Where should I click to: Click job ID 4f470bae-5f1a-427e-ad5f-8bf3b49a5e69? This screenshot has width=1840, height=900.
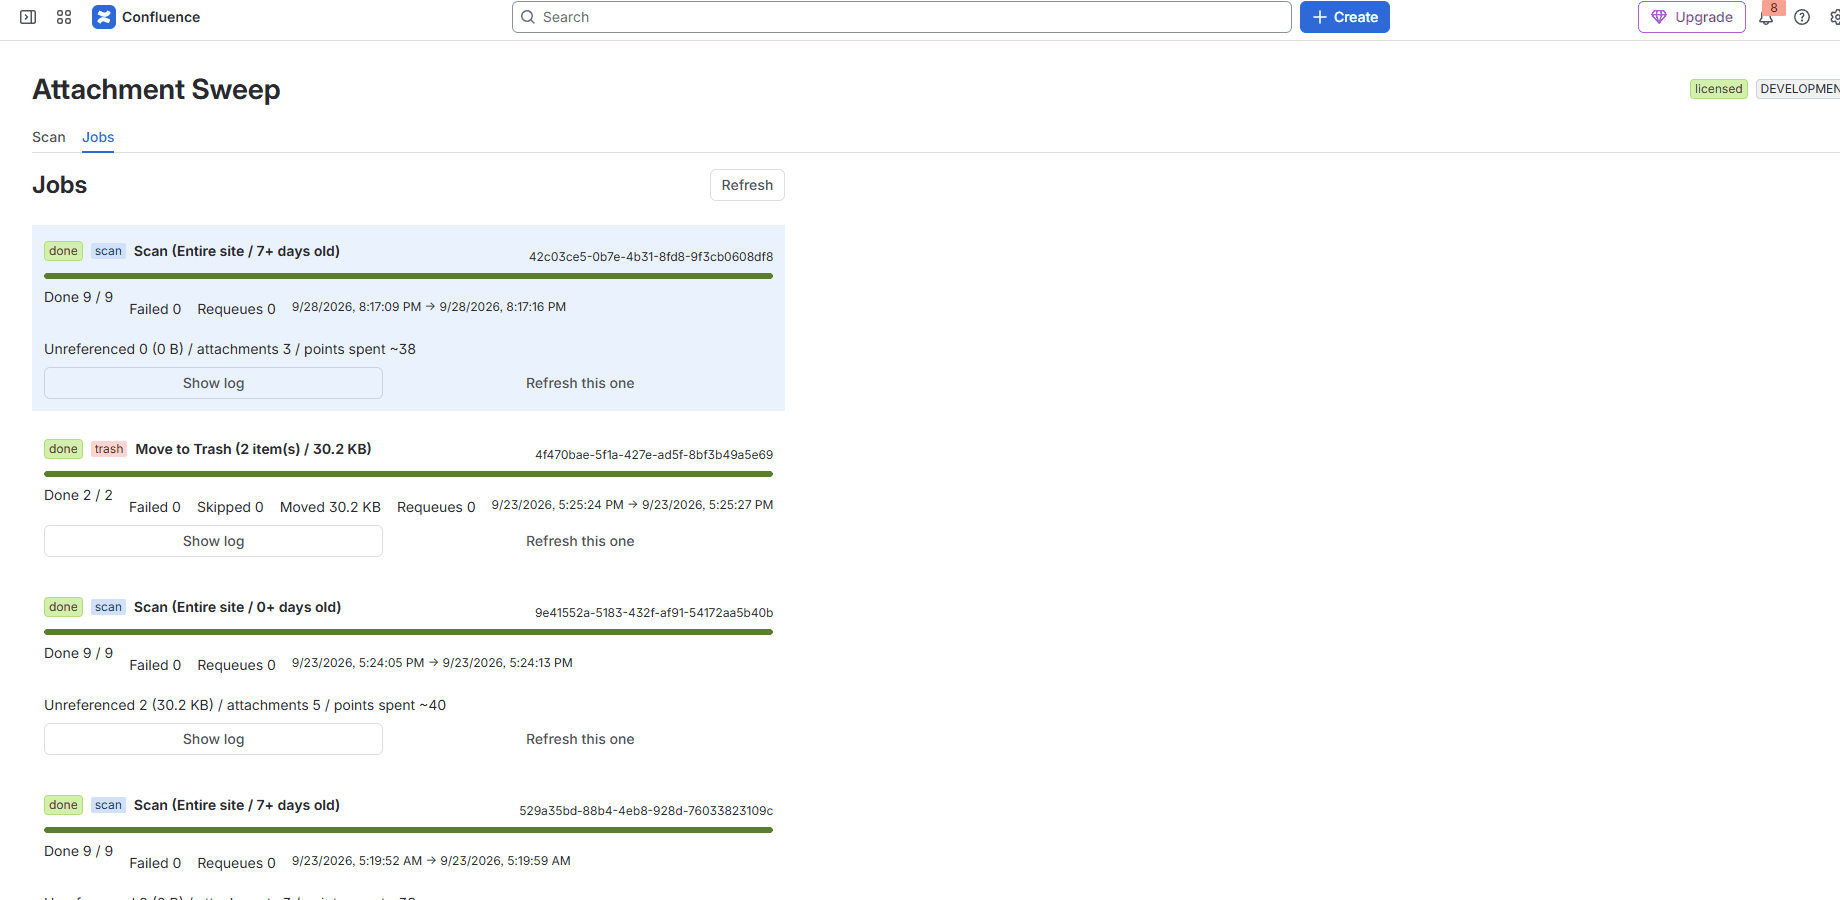coord(654,455)
